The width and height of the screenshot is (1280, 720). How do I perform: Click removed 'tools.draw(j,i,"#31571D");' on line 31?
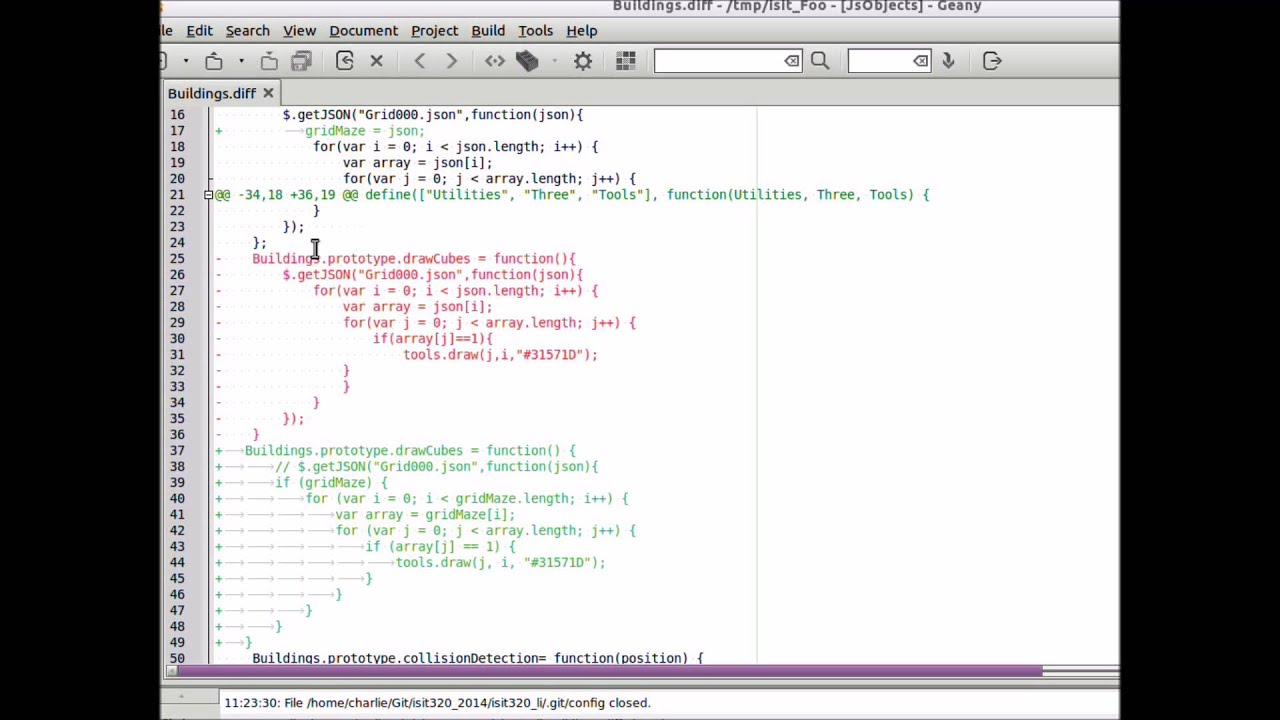(x=500, y=355)
